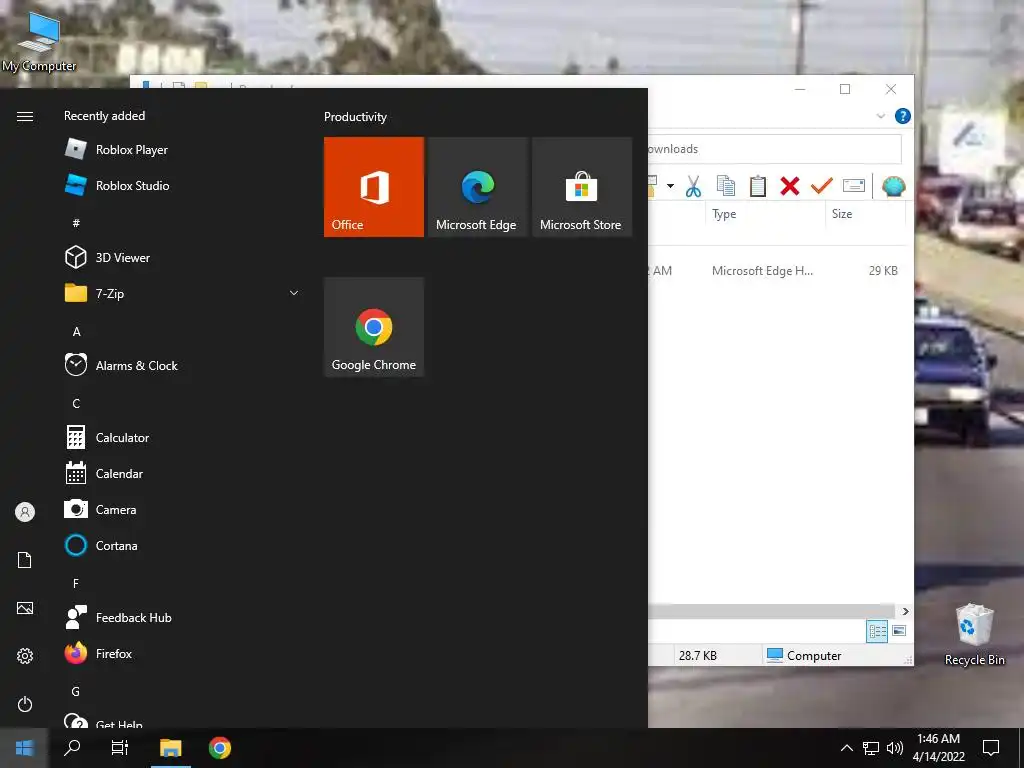
Task: Launch Google Chrome tile
Action: point(374,327)
